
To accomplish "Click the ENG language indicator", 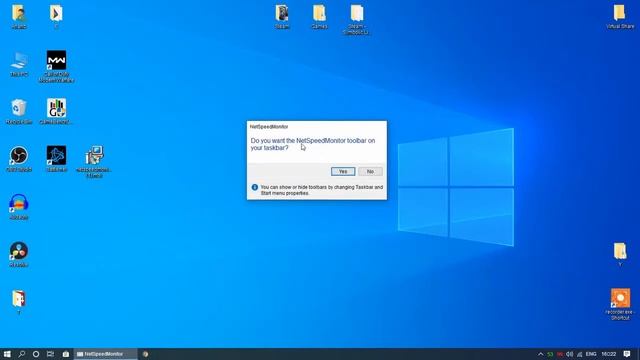I will pyautogui.click(x=591, y=354).
